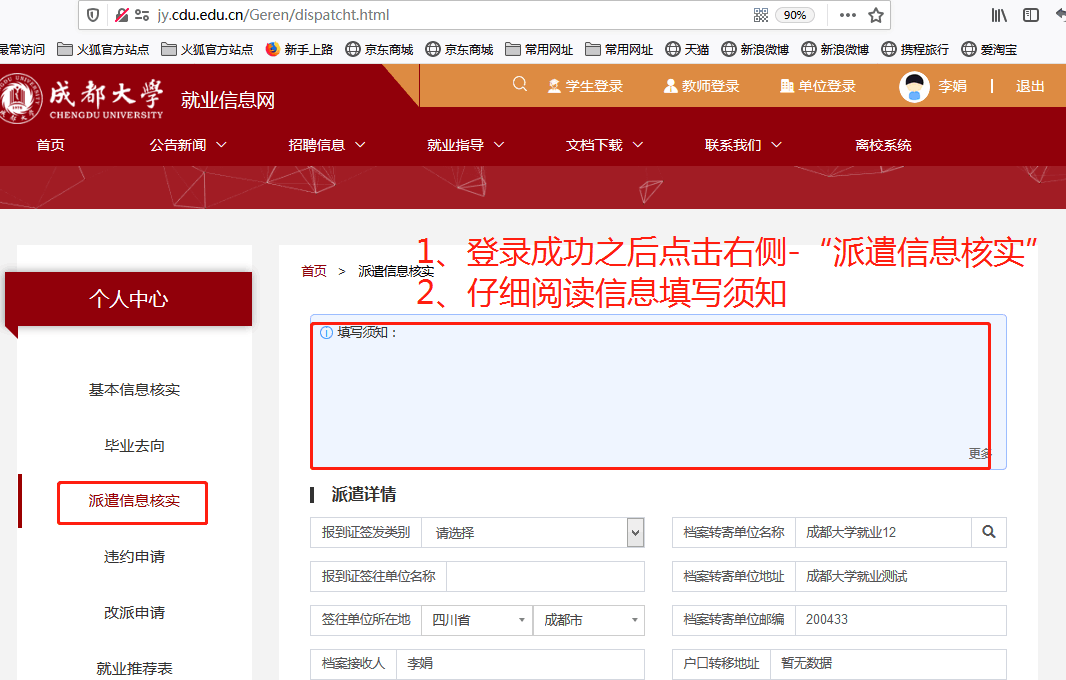The image size is (1066, 680).
Task: Expand the 就业指导 navigation menu
Action: pos(466,145)
